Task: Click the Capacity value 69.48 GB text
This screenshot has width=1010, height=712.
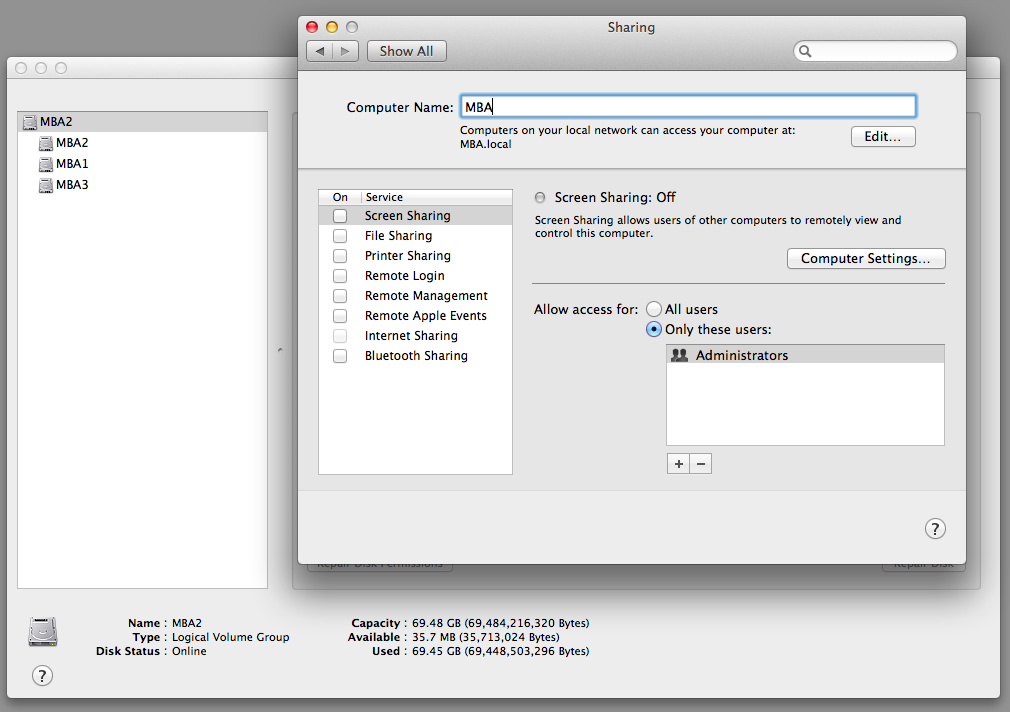Action: (500, 623)
